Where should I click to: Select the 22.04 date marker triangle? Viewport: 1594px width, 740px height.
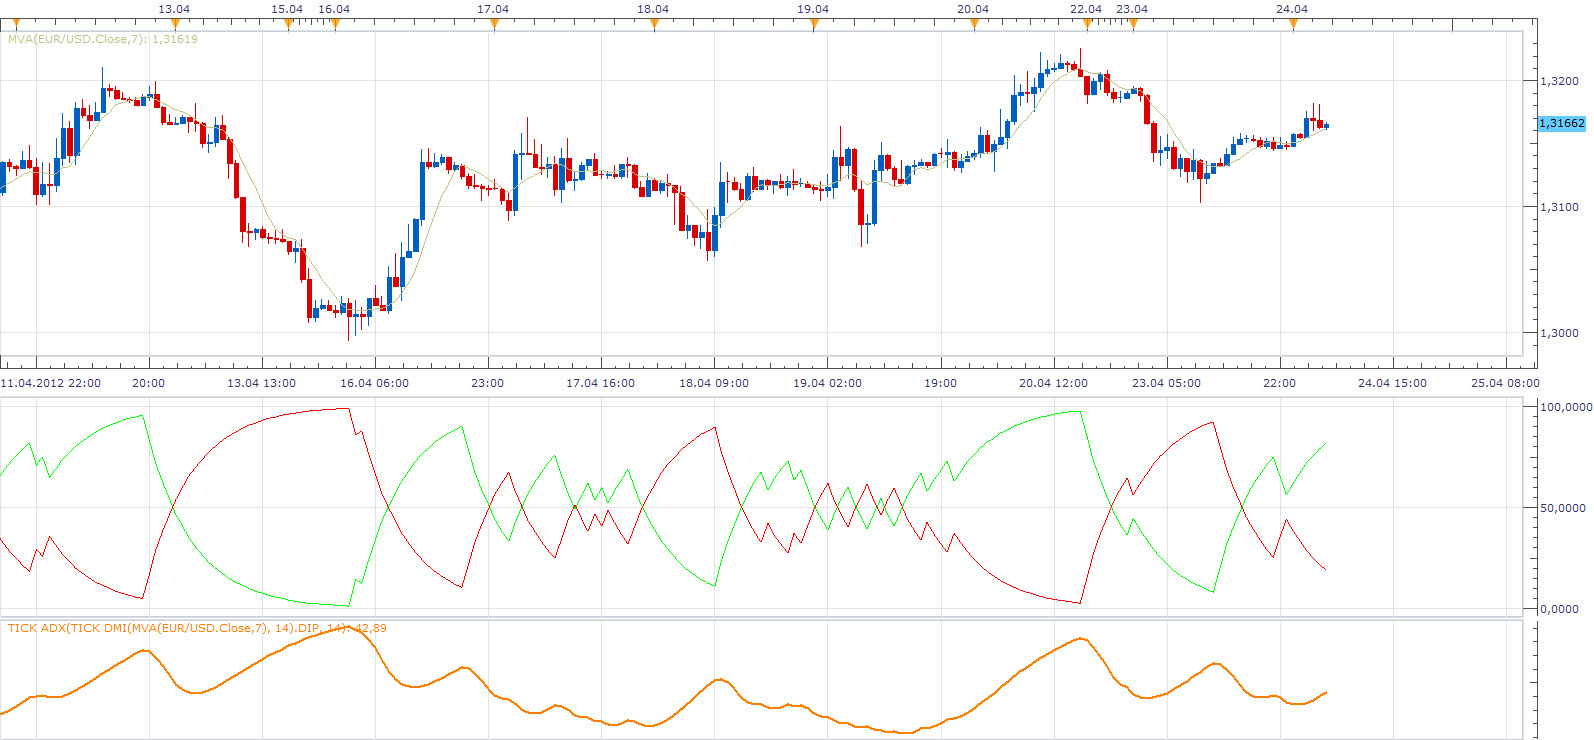click(1087, 24)
